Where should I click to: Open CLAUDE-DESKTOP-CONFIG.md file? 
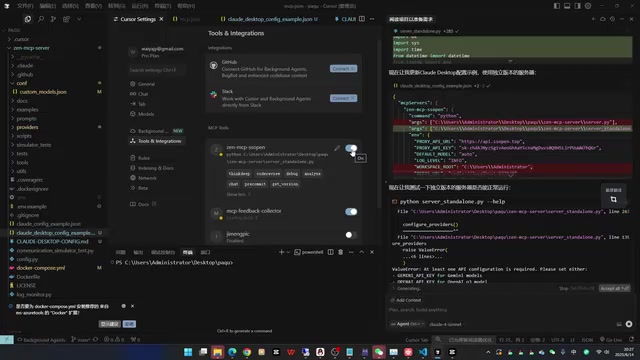click(52, 241)
